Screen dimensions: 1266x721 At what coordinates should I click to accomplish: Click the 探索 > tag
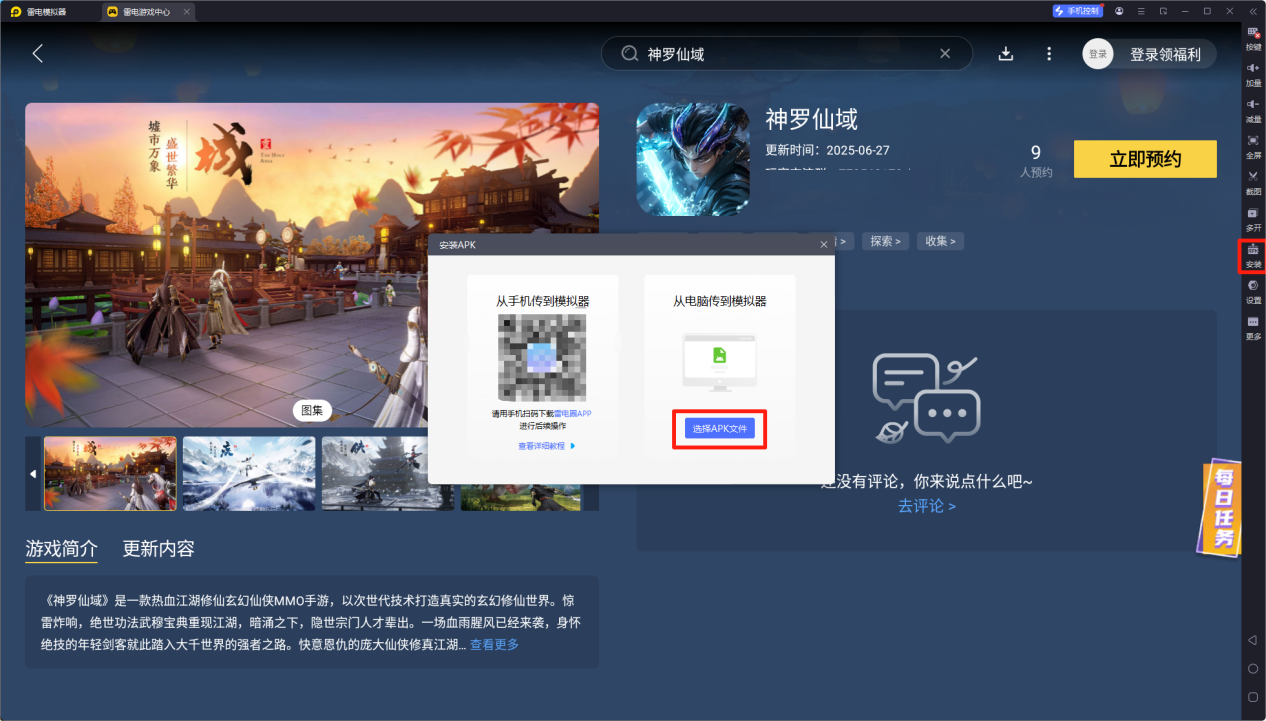[x=885, y=241]
